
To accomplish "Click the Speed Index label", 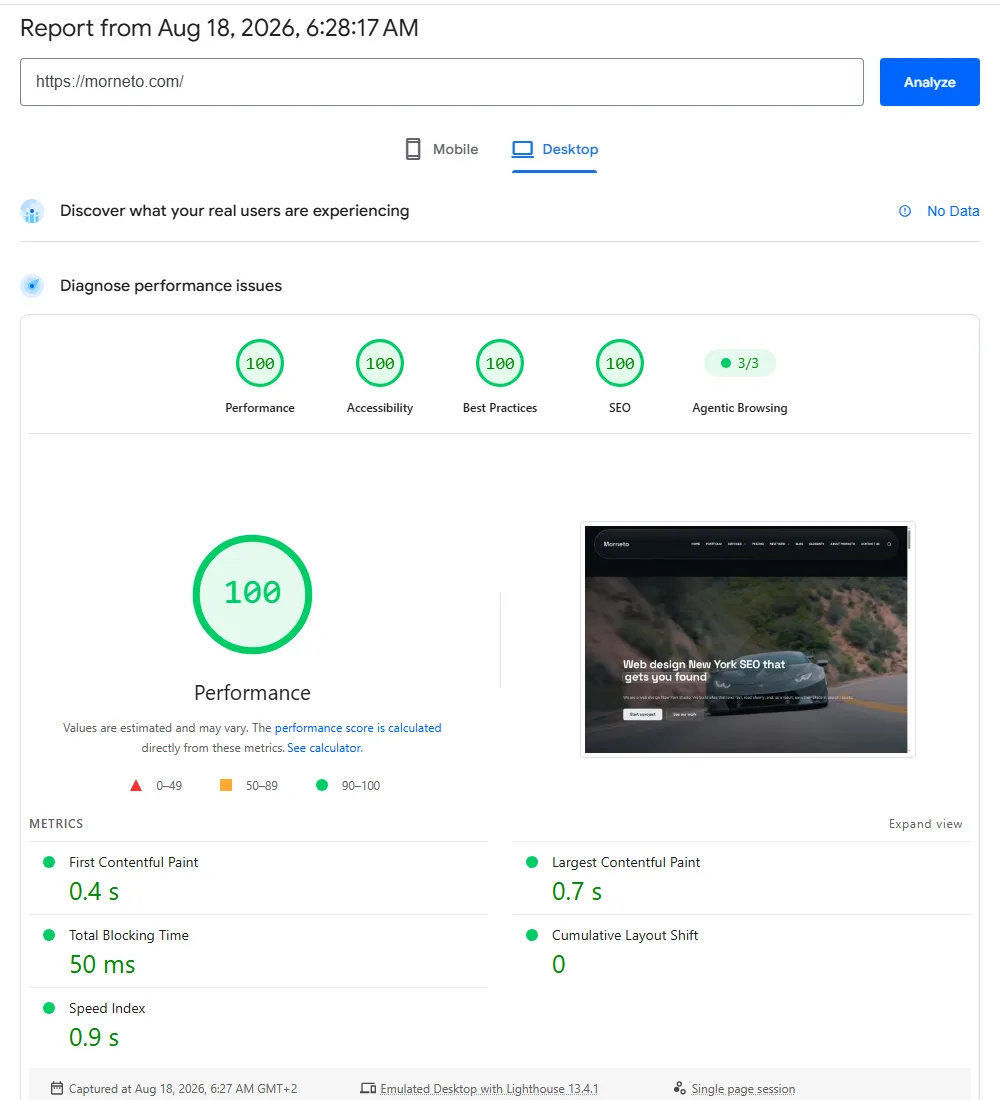I will [107, 1008].
